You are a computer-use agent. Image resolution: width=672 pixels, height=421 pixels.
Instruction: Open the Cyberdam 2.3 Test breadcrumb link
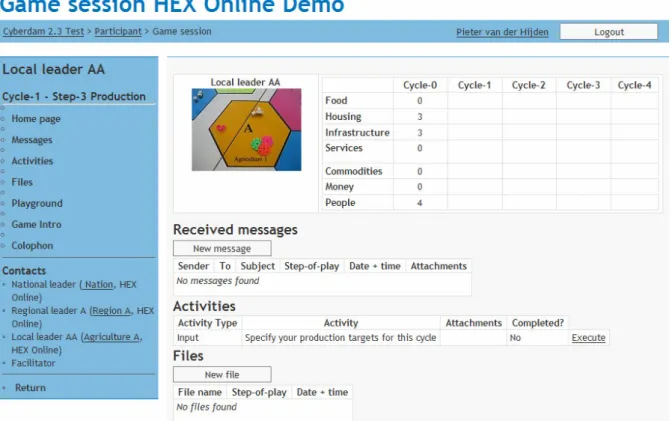pyautogui.click(x=43, y=31)
